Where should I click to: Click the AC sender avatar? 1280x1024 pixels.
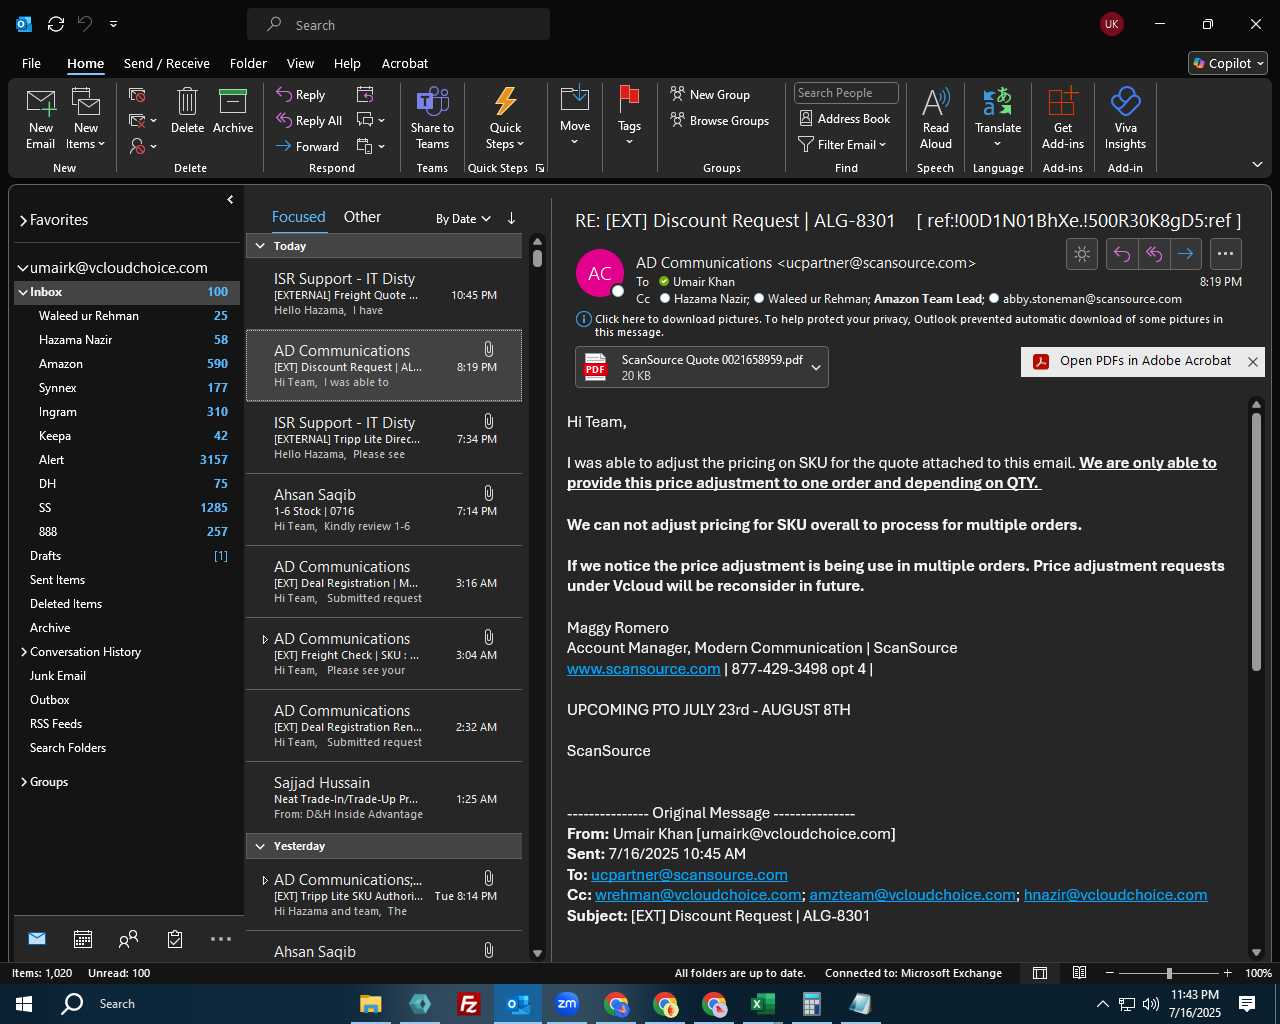pos(600,273)
